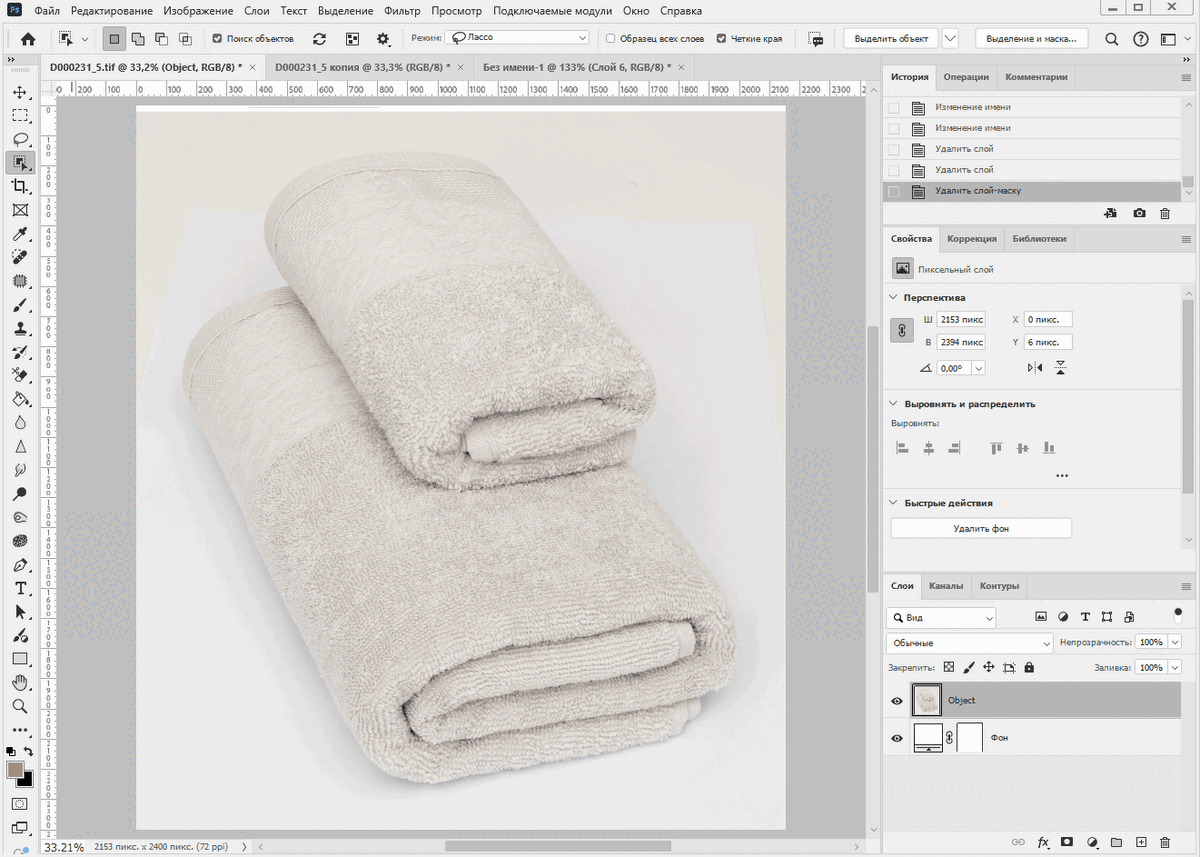The image size is (1200, 857).
Task: Enable 'Образец всех слоев' checkbox
Action: (x=611, y=39)
